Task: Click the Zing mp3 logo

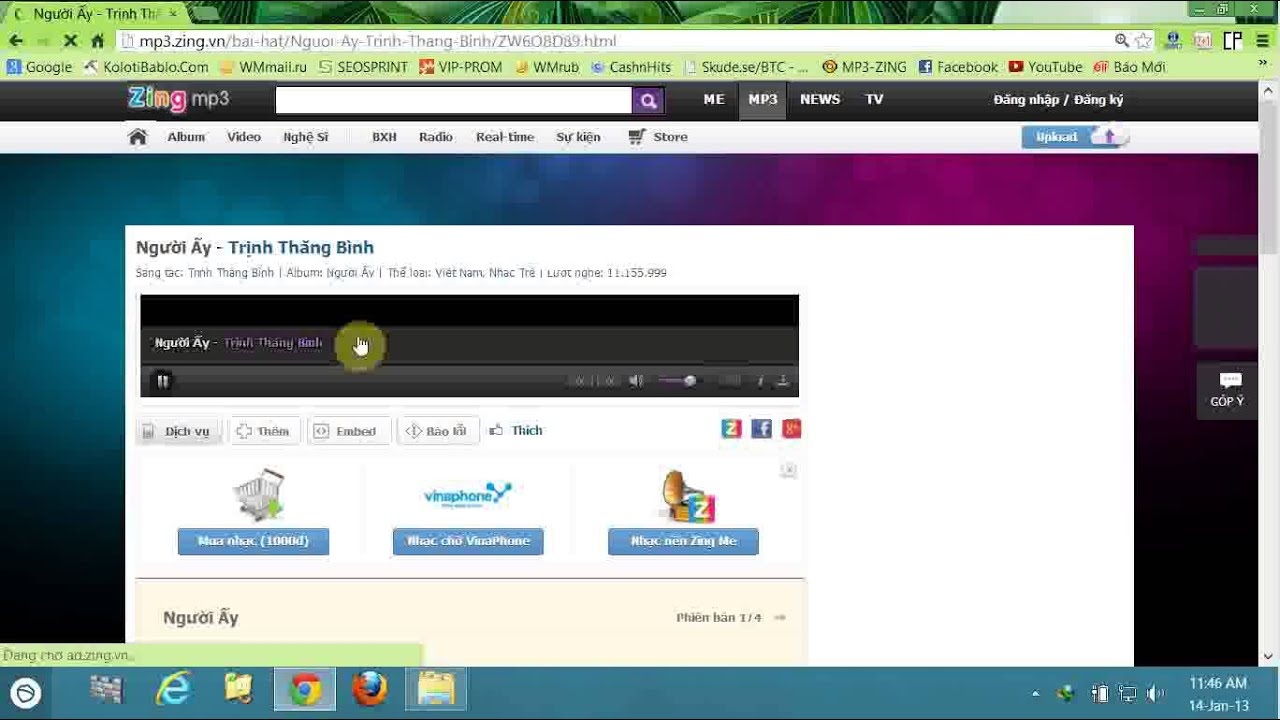Action: pyautogui.click(x=179, y=99)
